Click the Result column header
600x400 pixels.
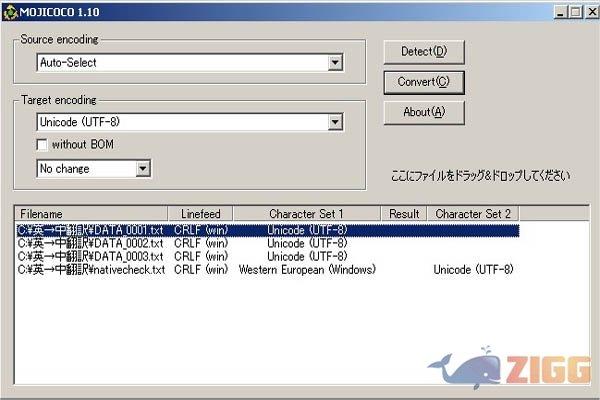click(404, 214)
